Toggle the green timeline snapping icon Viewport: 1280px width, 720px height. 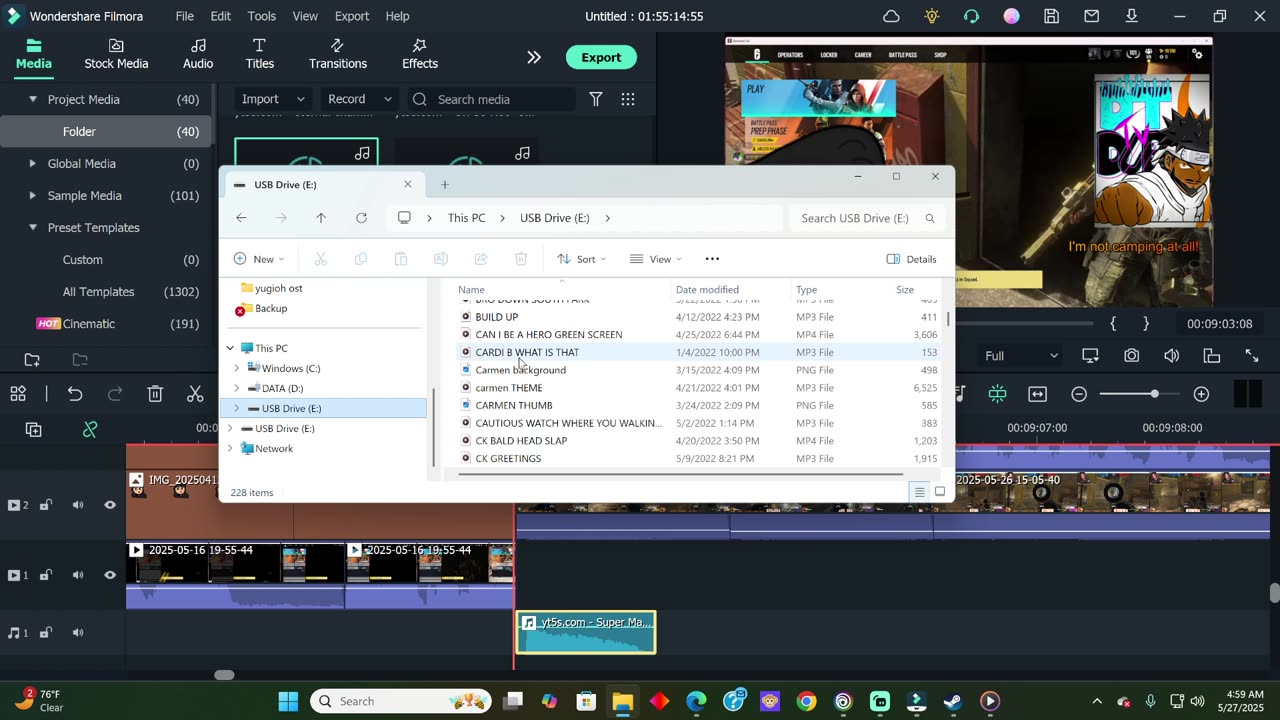(x=997, y=394)
